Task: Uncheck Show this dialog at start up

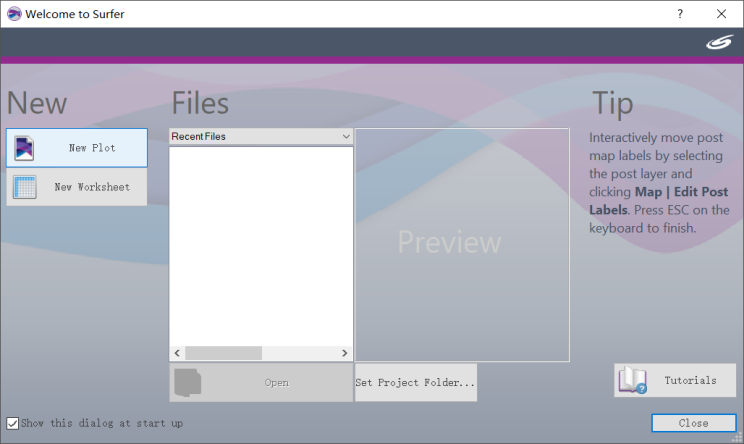Action: [x=13, y=423]
